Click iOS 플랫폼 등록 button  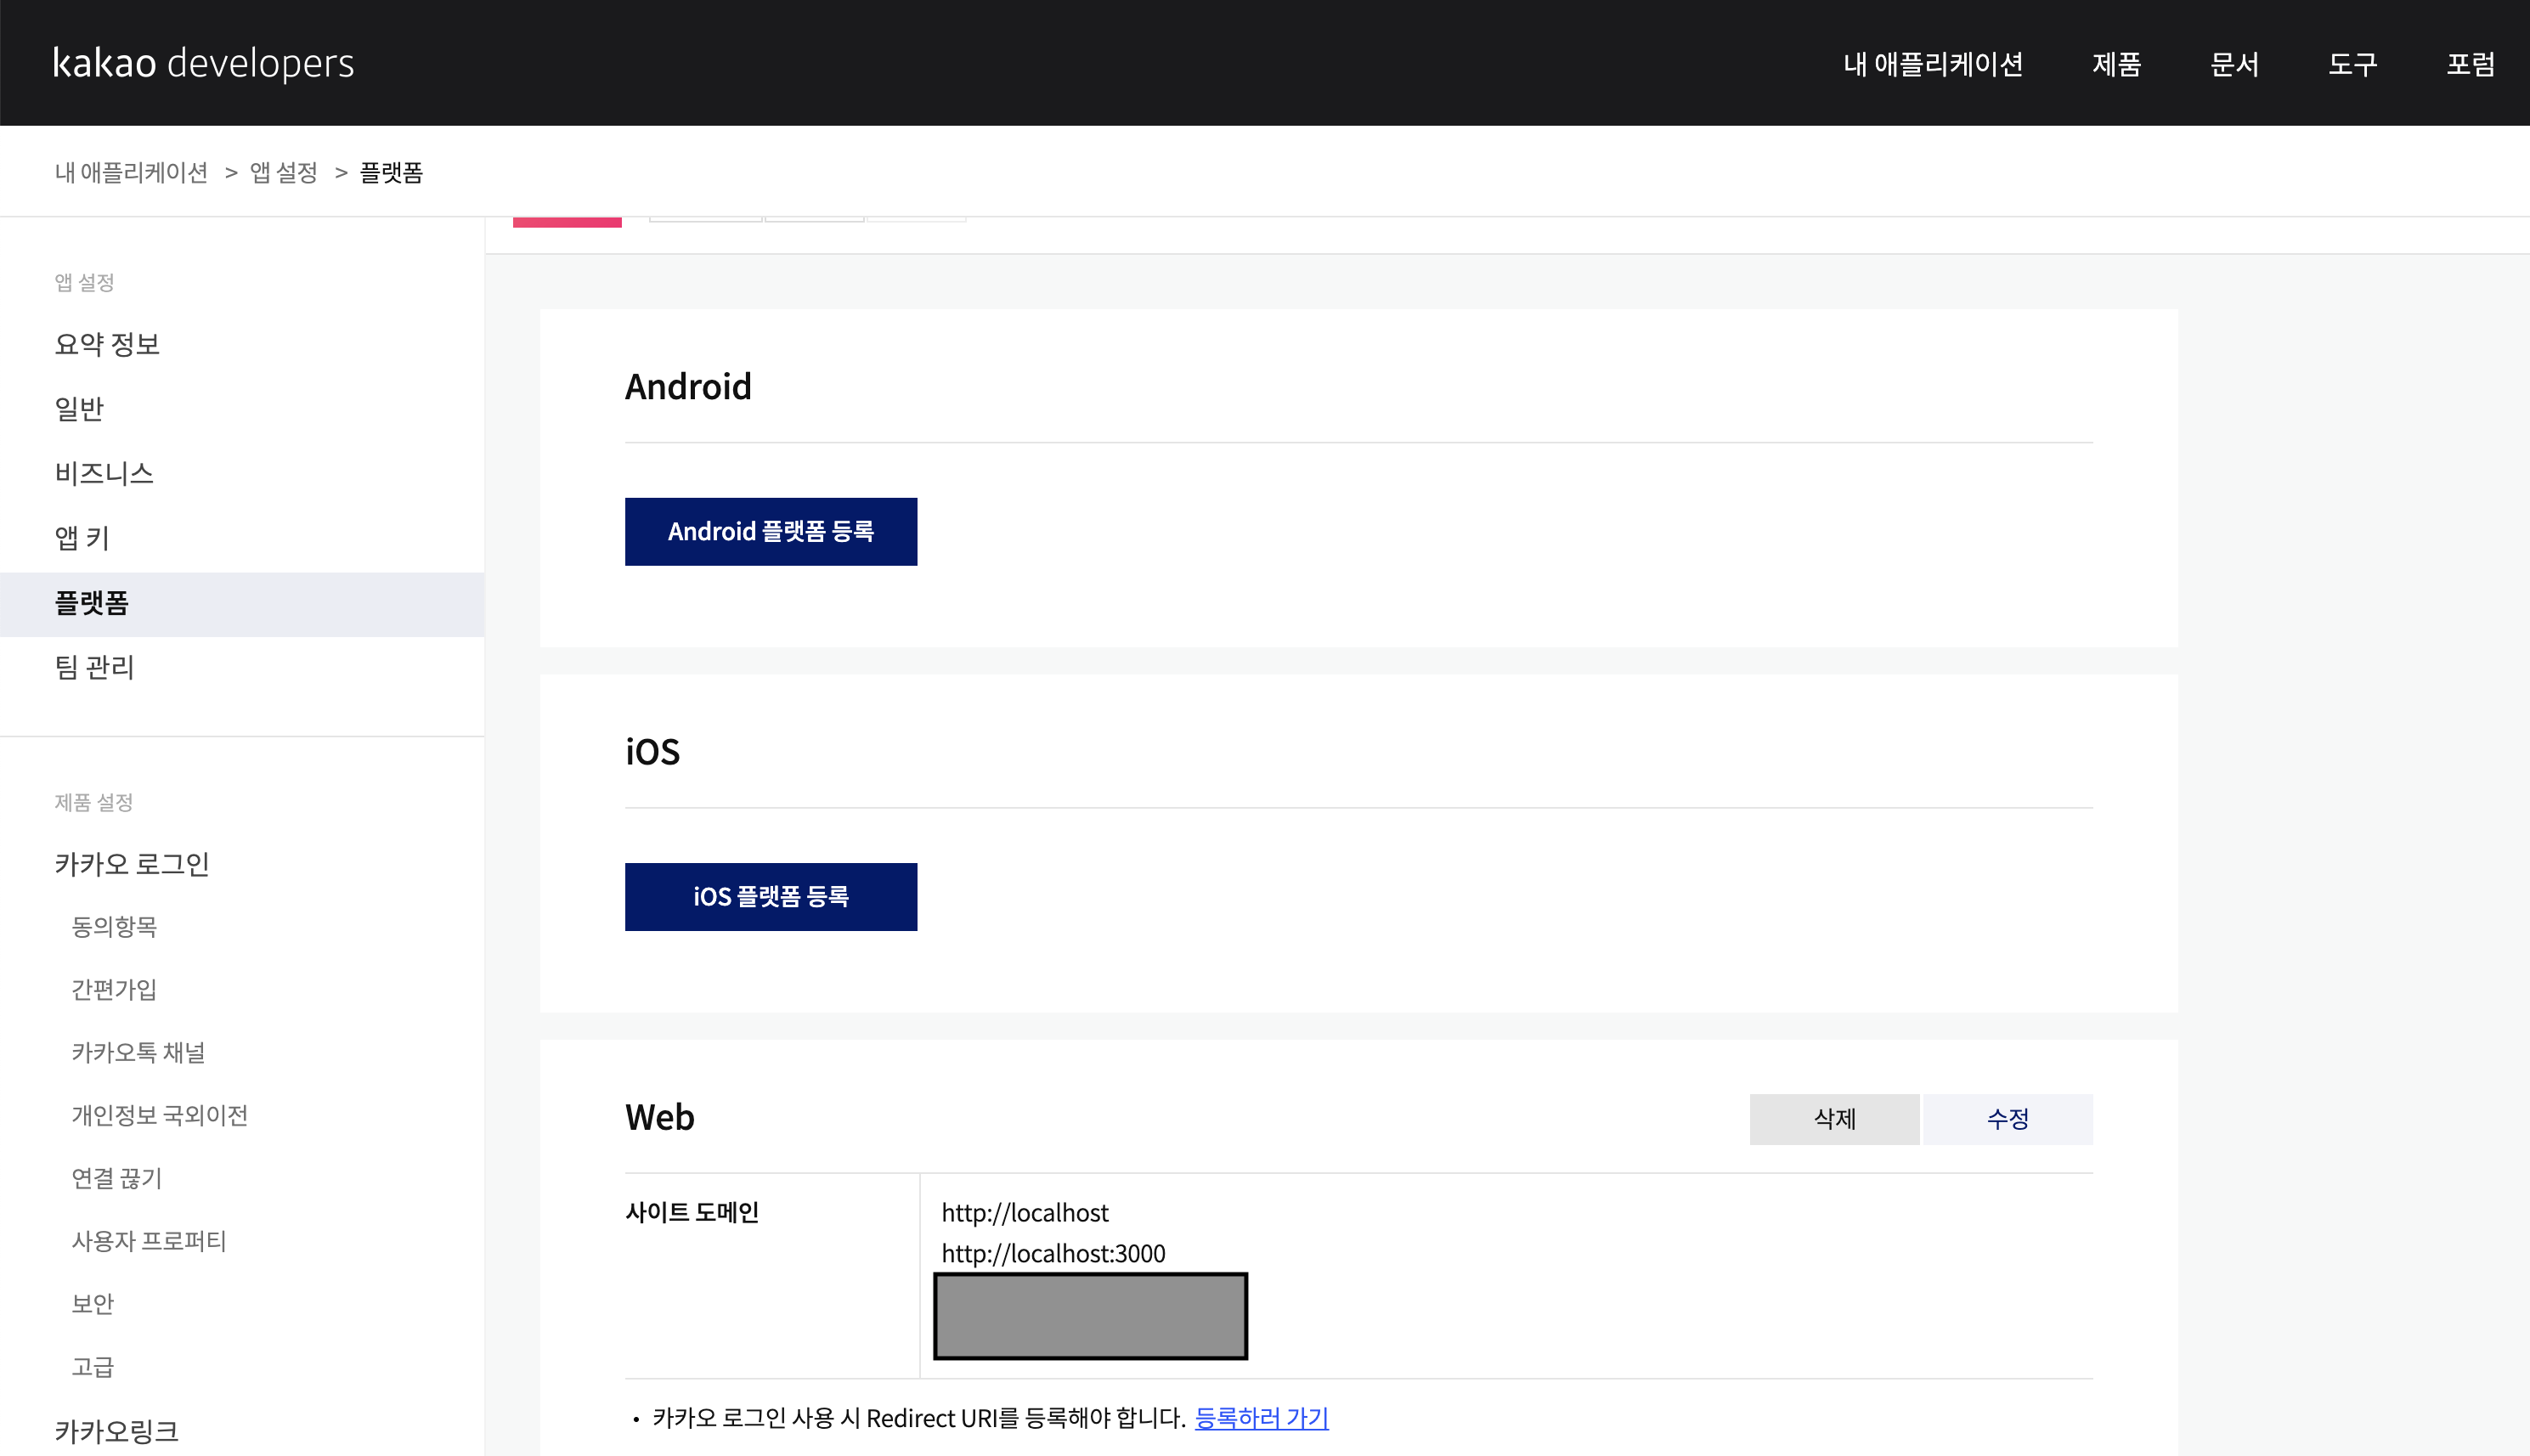click(770, 897)
